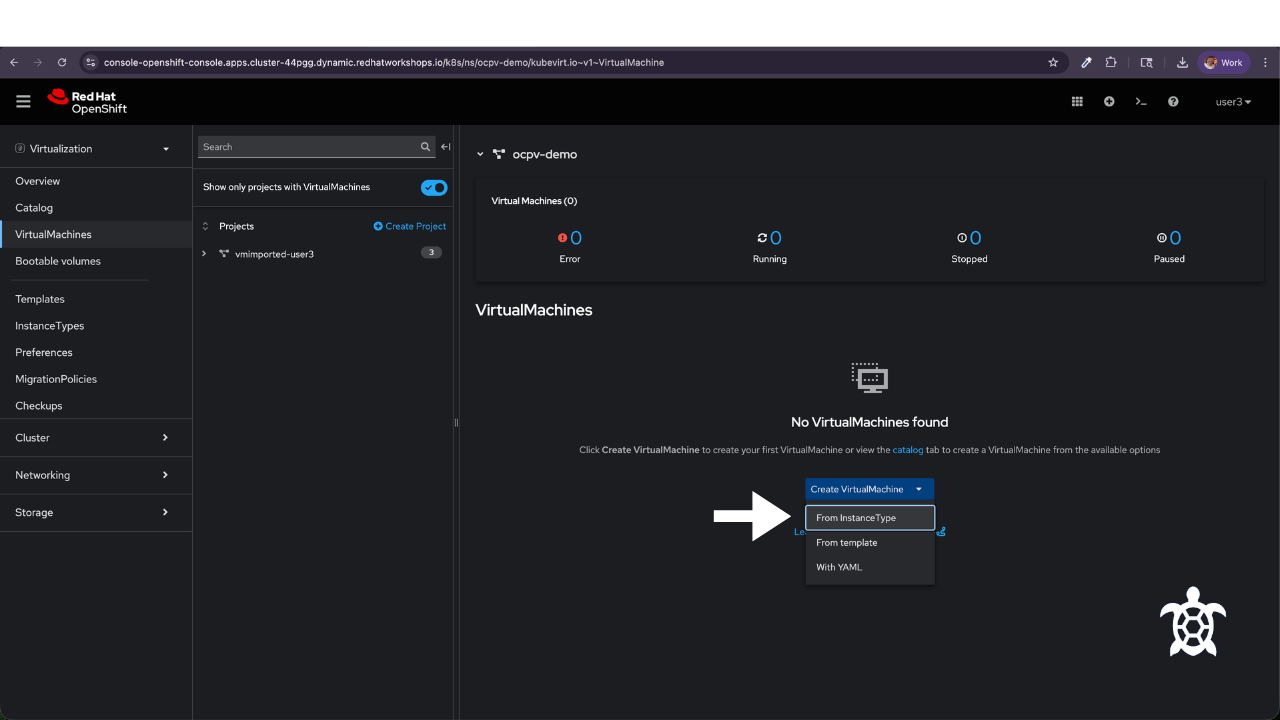The image size is (1280, 720).
Task: Click the browser address bar URL
Action: (x=384, y=62)
